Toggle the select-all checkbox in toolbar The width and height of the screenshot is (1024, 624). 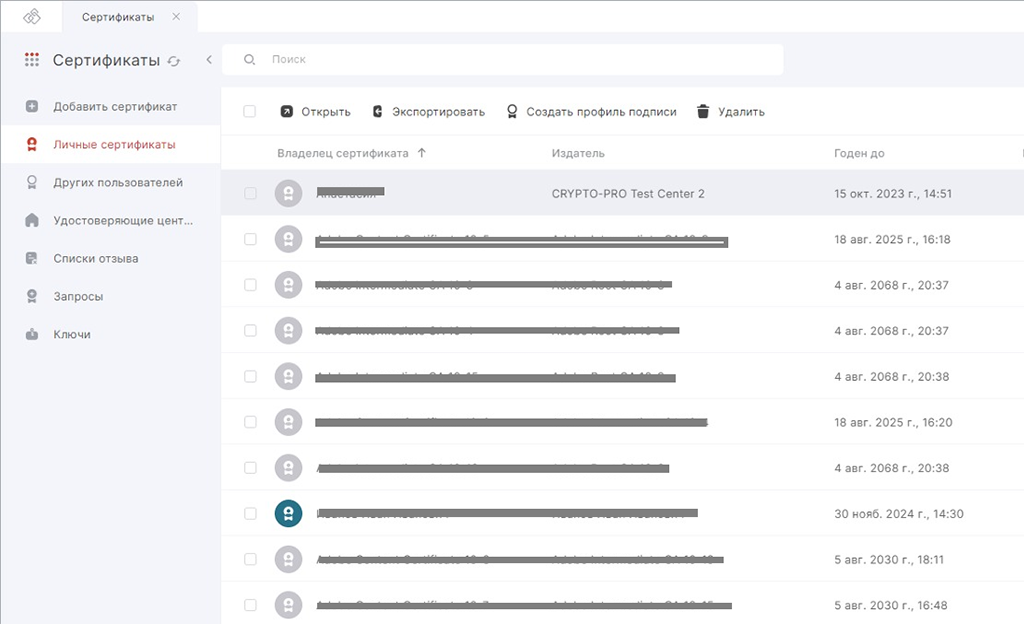tap(249, 111)
